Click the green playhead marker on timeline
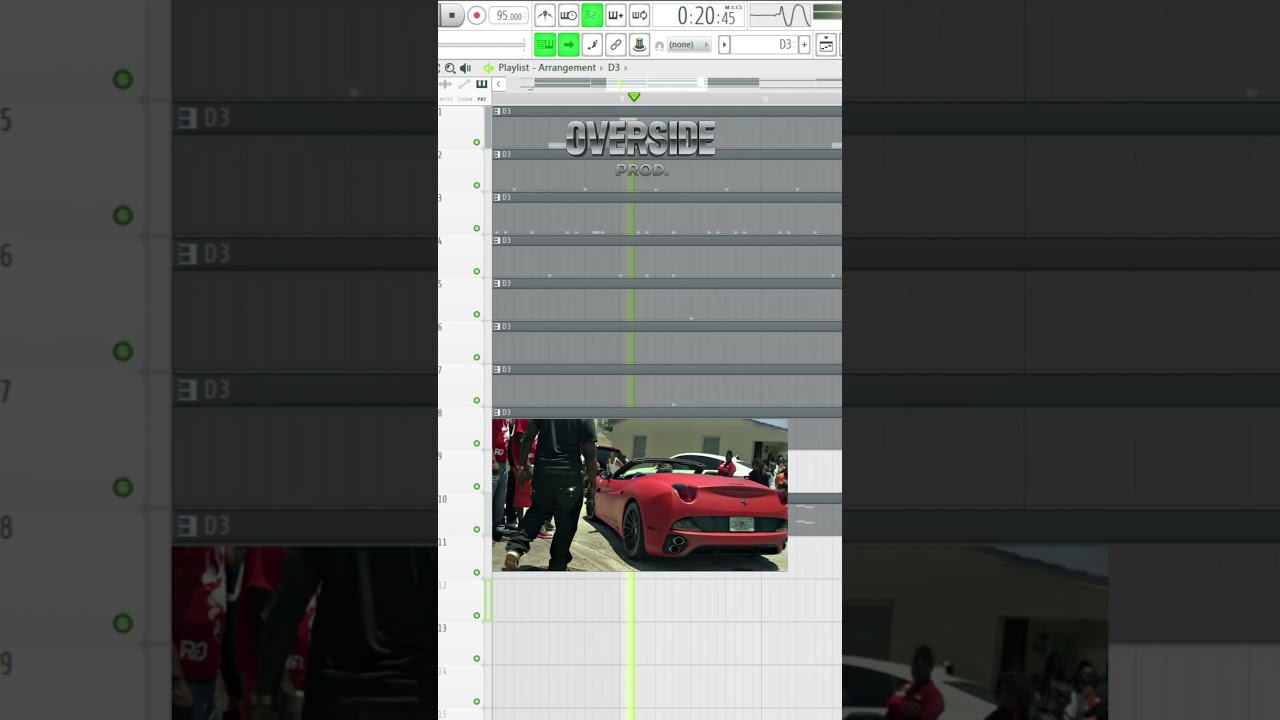 [x=633, y=97]
